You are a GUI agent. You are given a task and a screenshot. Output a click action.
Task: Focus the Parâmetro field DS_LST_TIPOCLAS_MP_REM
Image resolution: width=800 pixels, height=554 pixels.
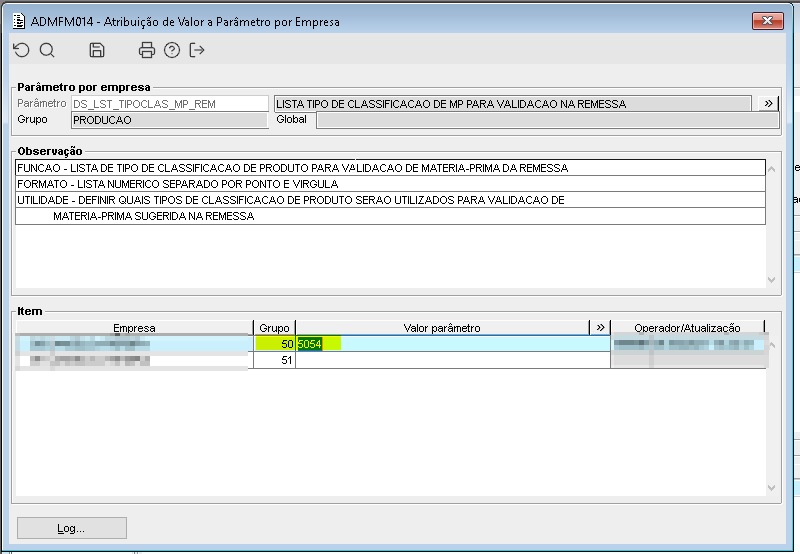[x=169, y=104]
